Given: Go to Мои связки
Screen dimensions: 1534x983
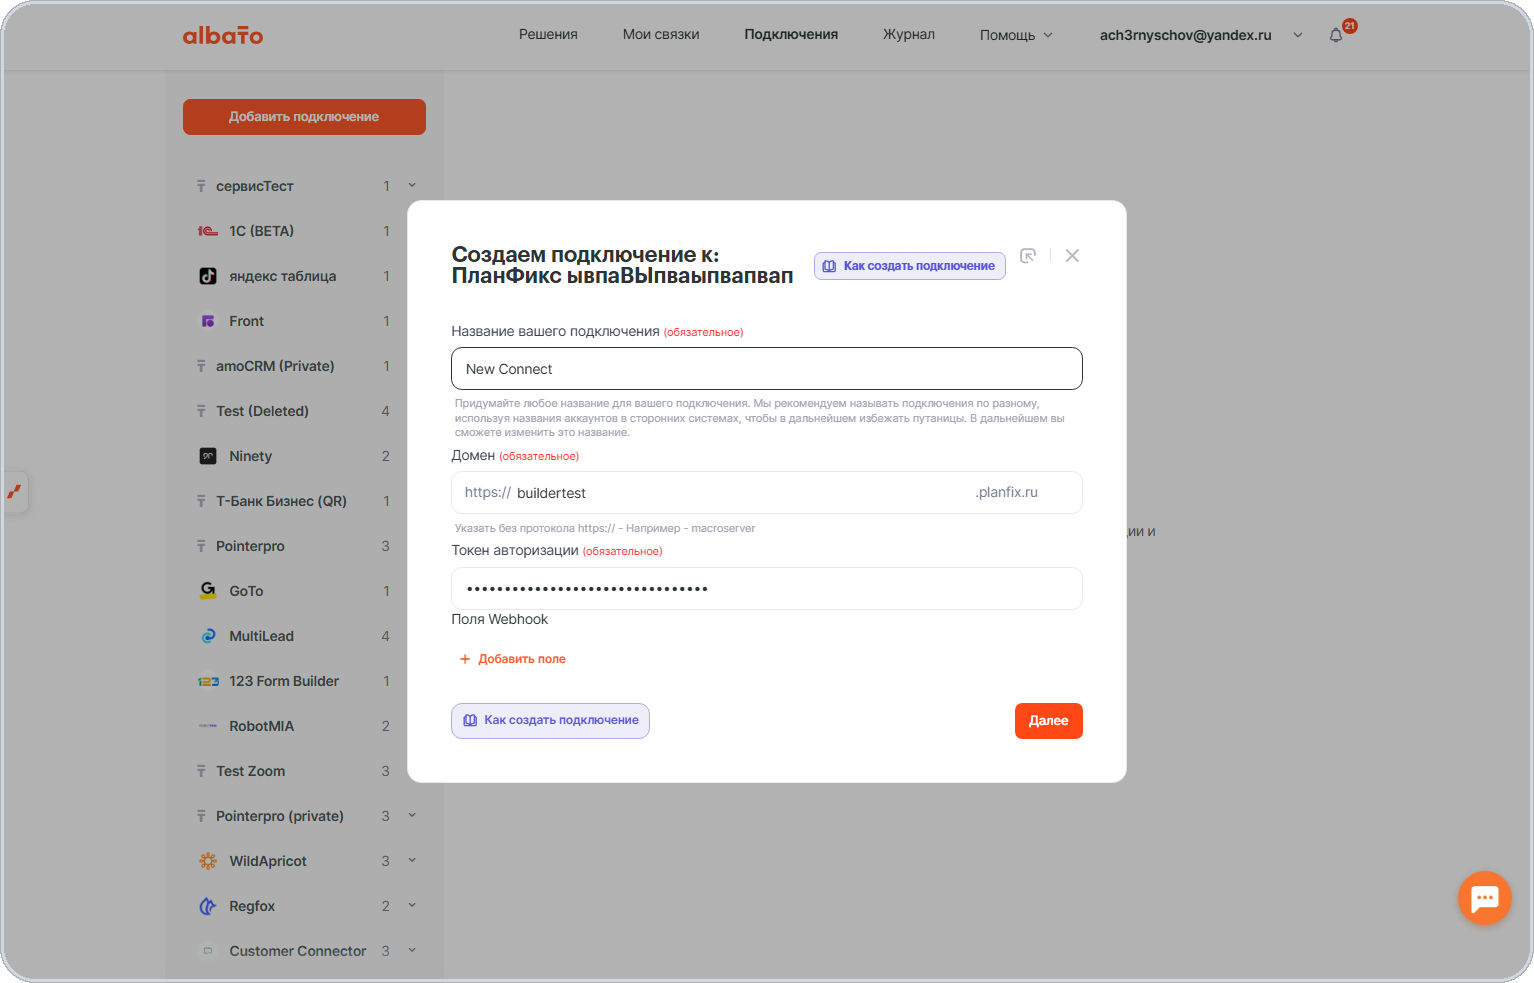Looking at the screenshot, I should (x=661, y=34).
